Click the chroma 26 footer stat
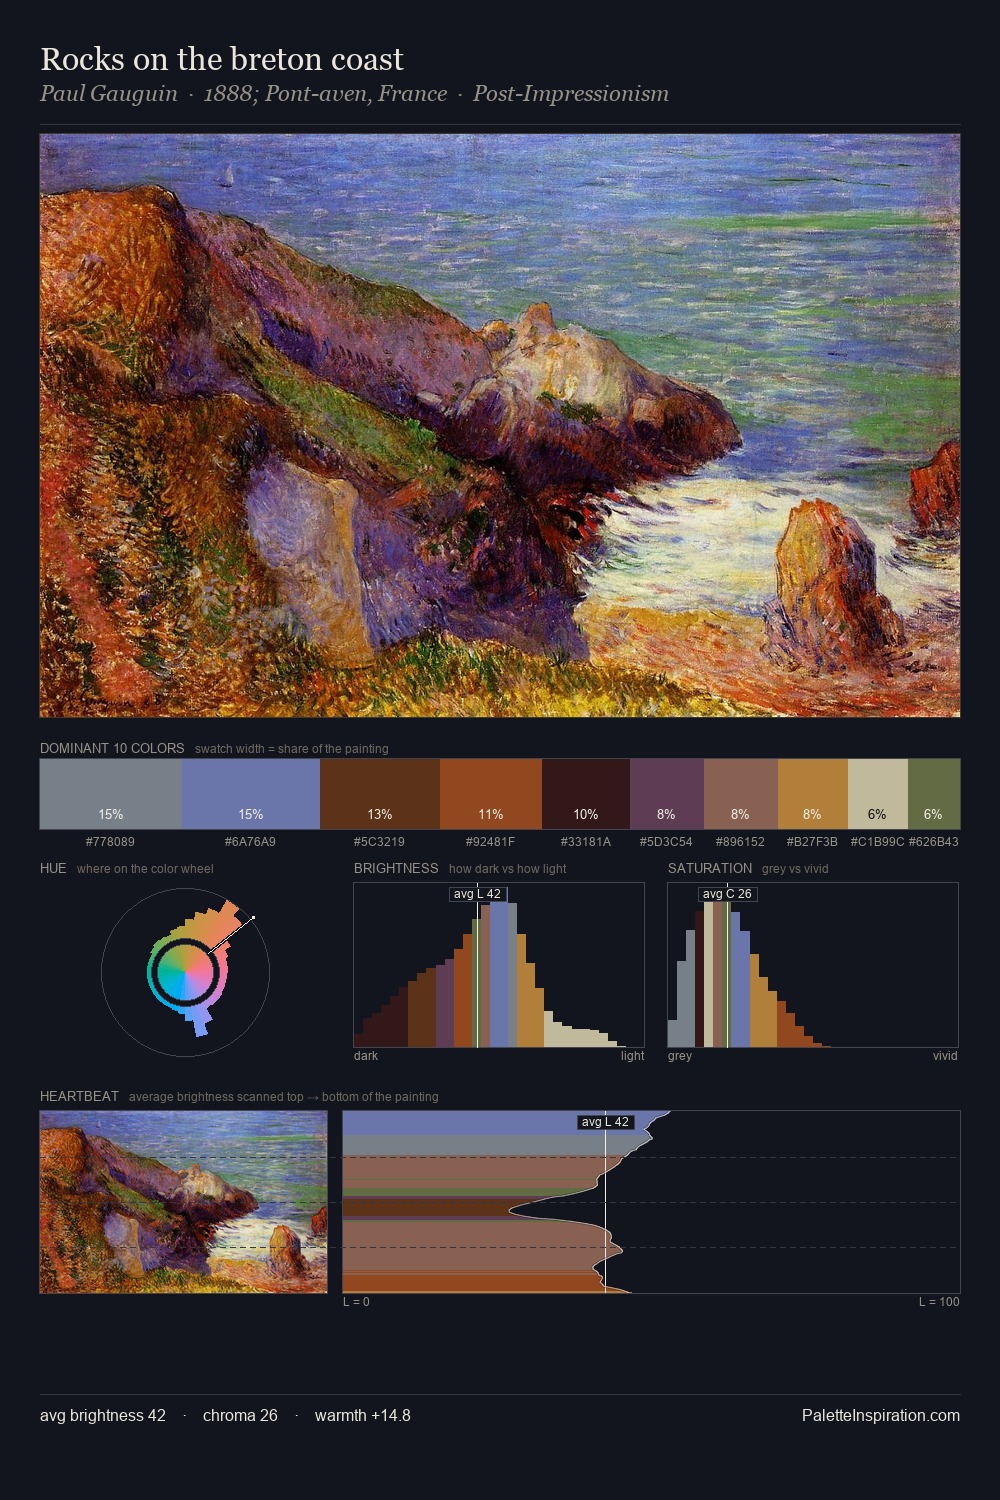1000x1500 pixels. [240, 1415]
